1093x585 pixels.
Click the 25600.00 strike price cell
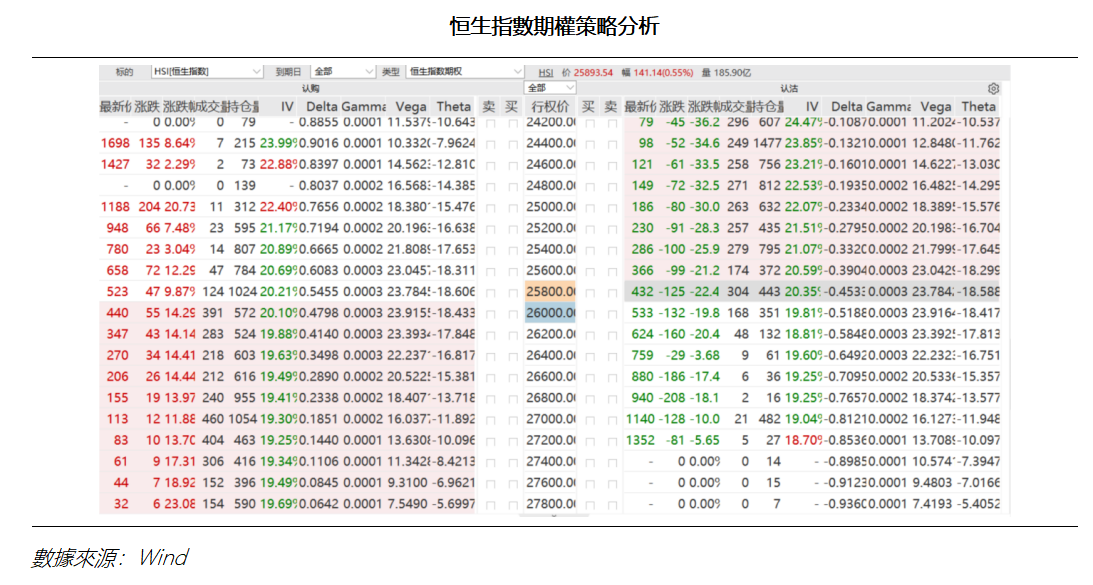[x=550, y=271]
